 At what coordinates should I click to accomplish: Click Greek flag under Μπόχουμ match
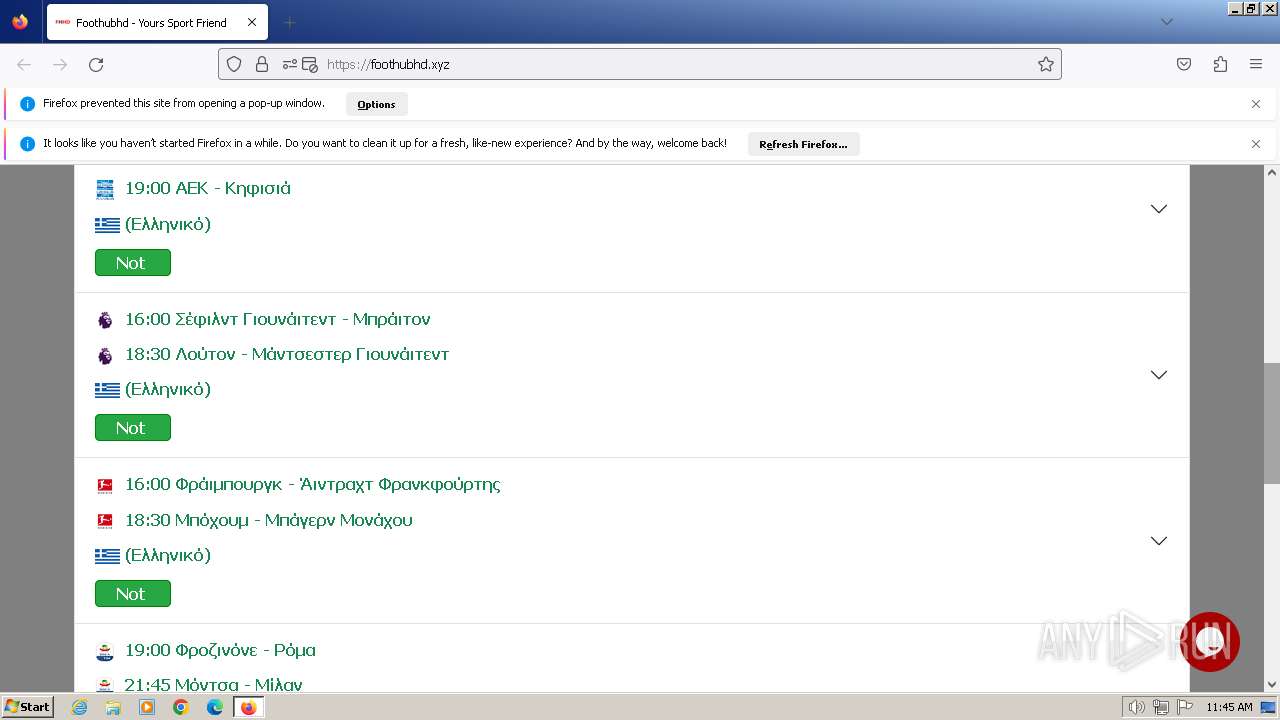(107, 556)
